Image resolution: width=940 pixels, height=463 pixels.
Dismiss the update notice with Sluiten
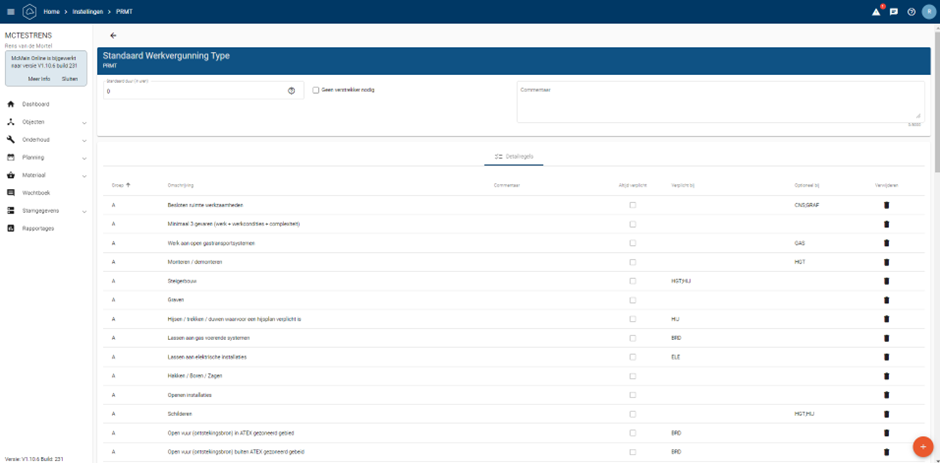coord(70,78)
